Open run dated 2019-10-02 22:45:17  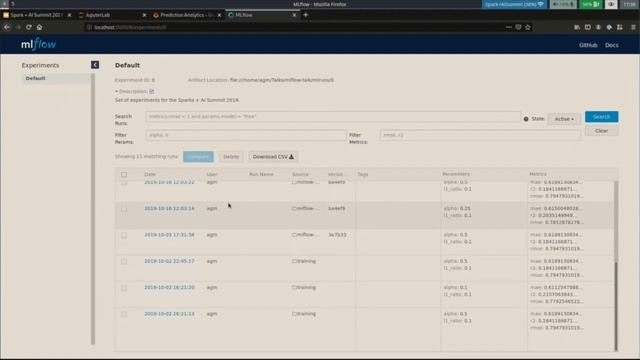(169, 261)
